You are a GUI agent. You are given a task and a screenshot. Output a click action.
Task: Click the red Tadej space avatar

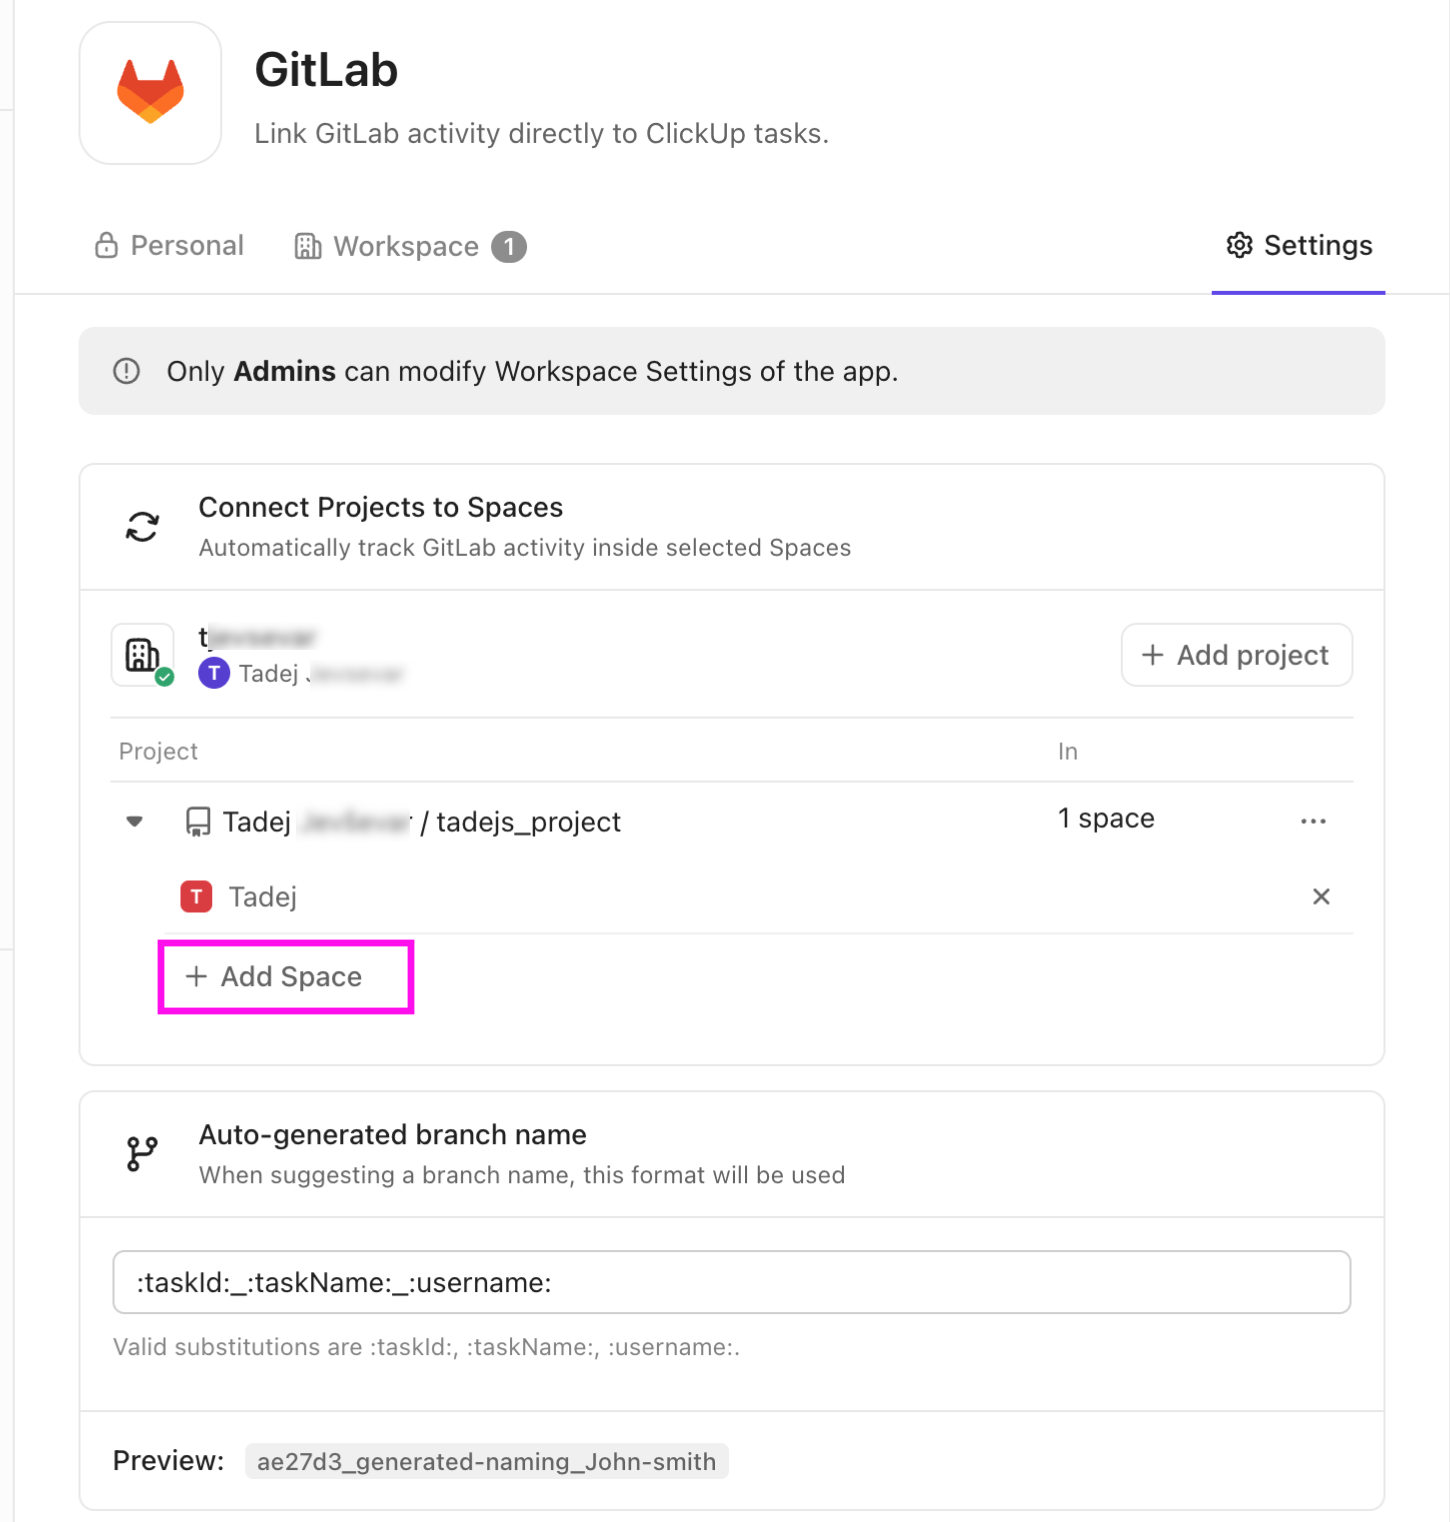pyautogui.click(x=196, y=897)
